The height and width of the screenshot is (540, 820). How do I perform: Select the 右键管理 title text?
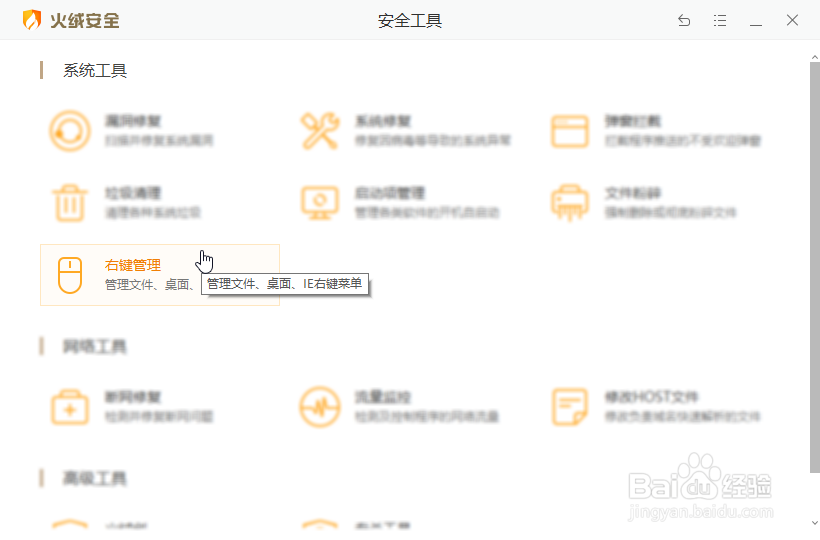(x=133, y=266)
